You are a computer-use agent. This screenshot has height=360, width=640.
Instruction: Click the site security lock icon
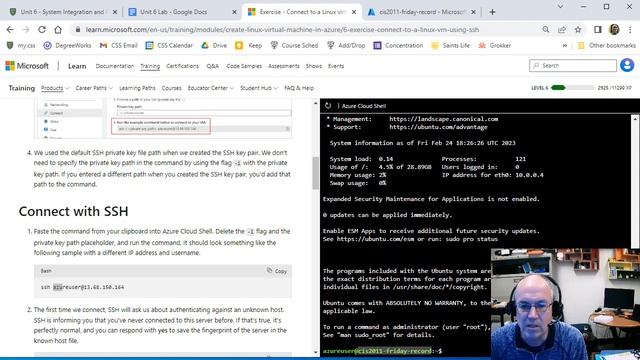tap(78, 29)
